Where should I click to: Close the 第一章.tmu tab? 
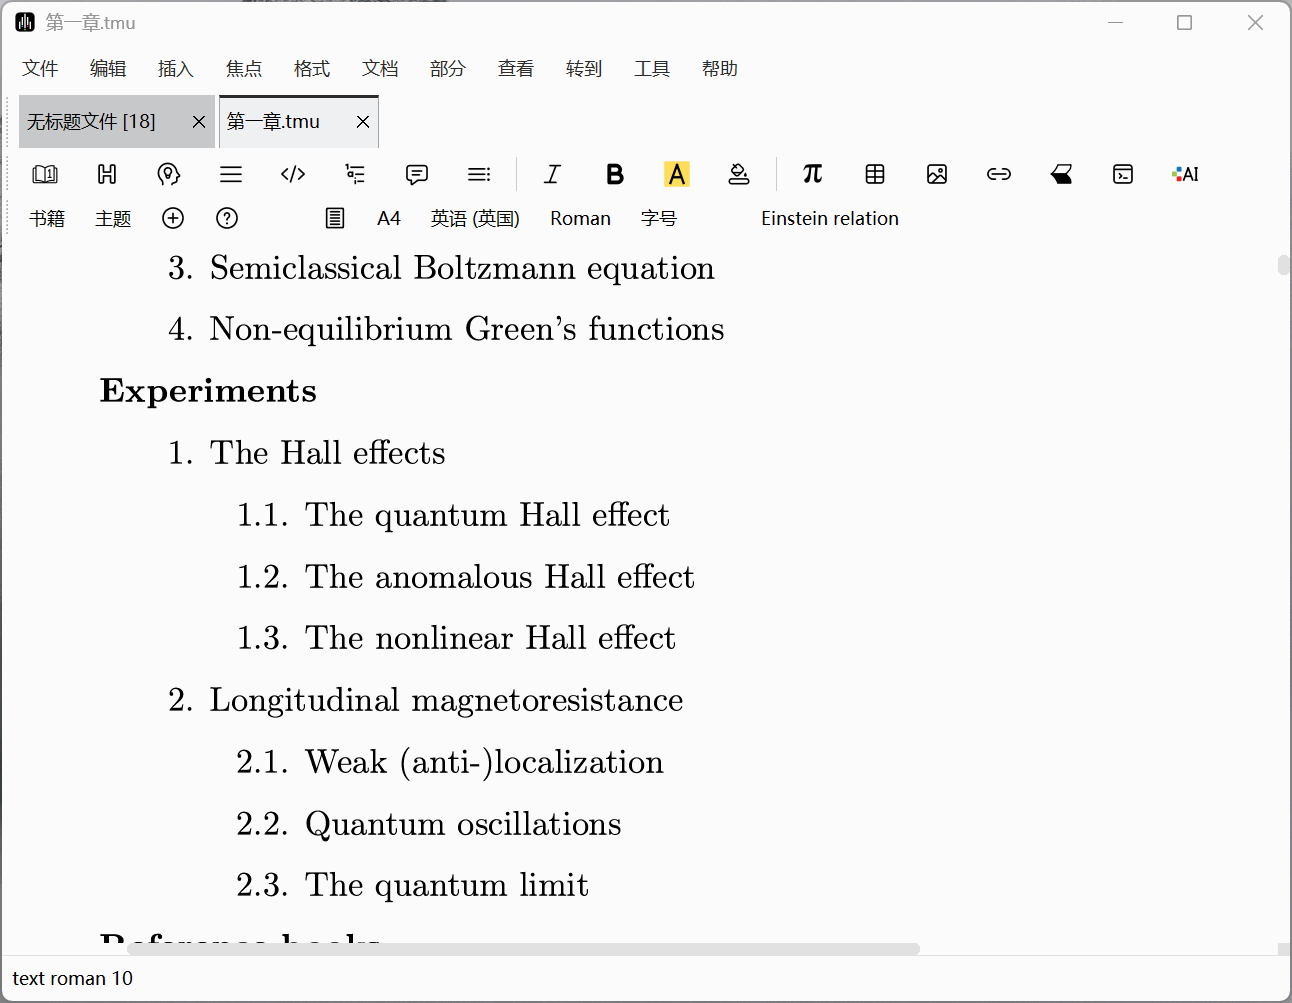pyautogui.click(x=363, y=122)
